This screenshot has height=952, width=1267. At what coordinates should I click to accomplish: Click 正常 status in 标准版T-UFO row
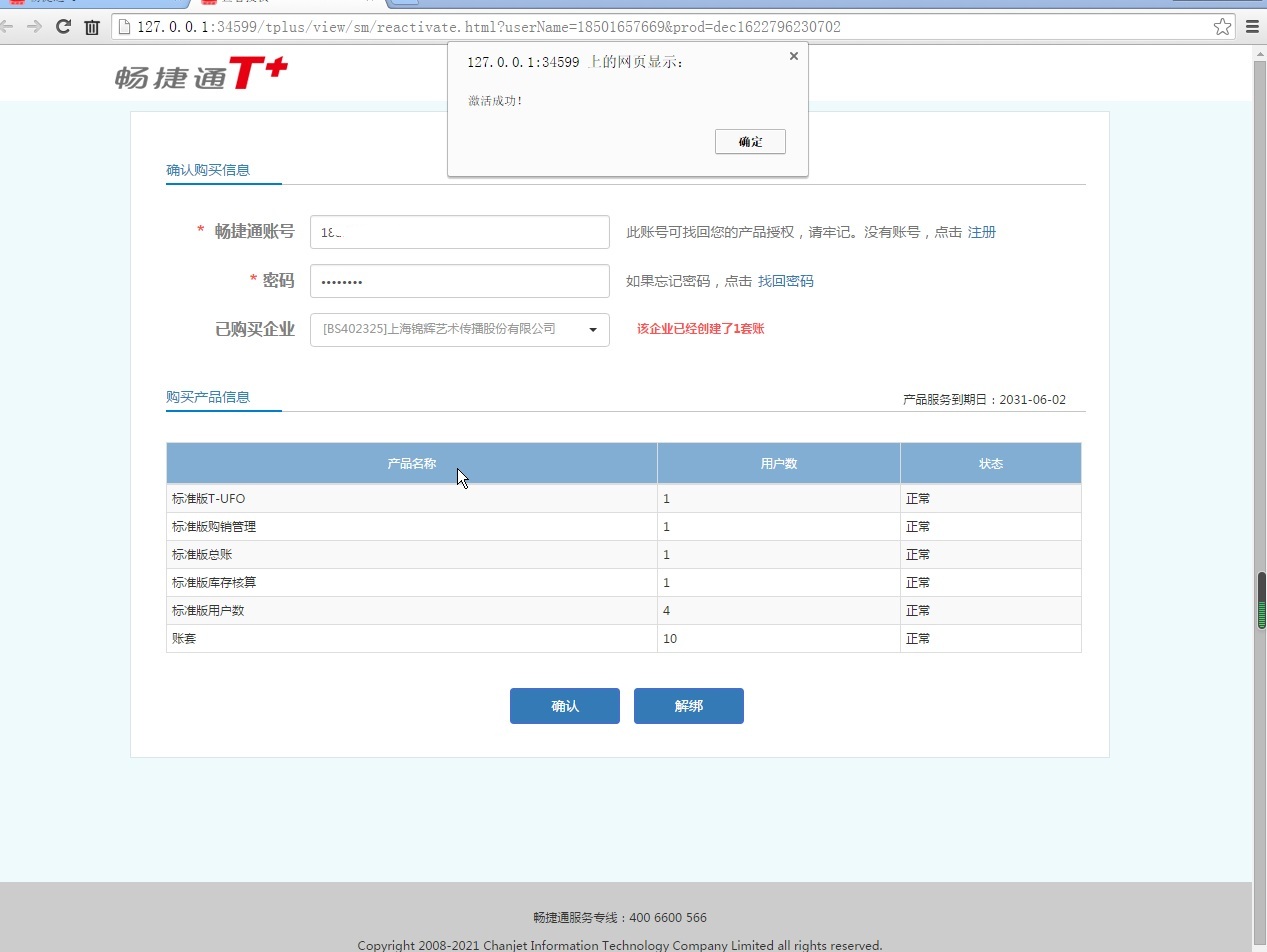918,498
